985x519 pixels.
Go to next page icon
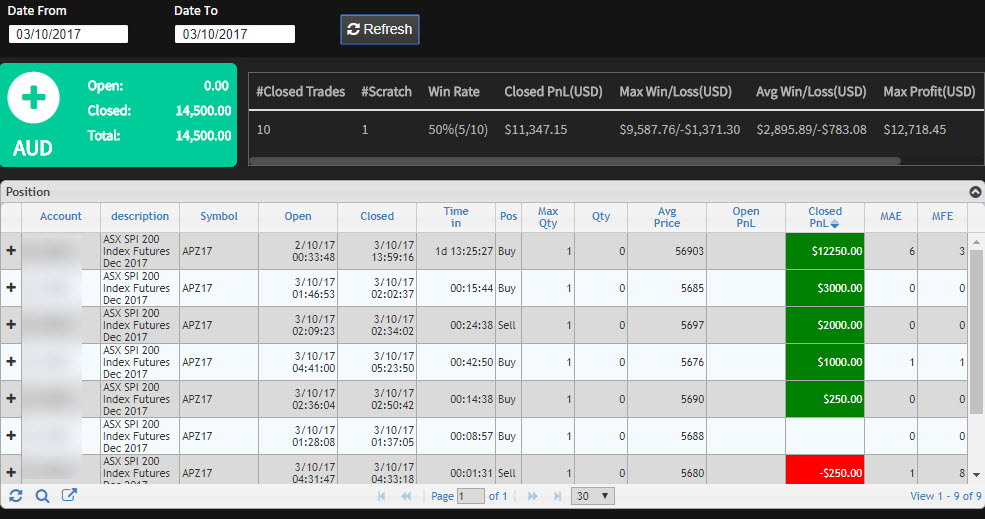pyautogui.click(x=533, y=496)
